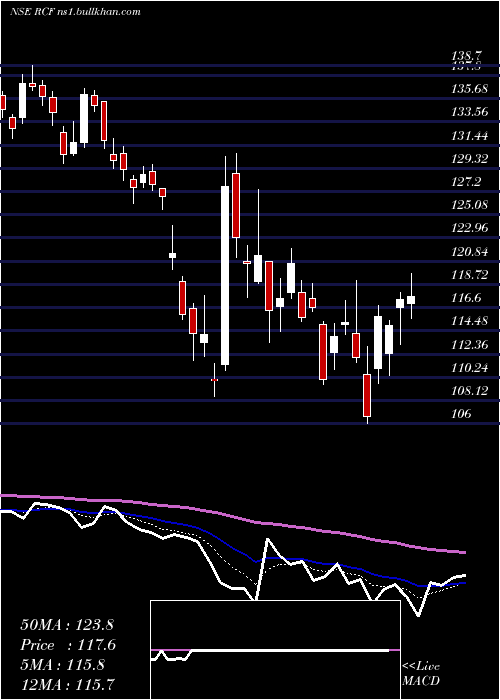Select the 112.36 price axis label
Viewport: 500px width, 700px height.
(x=469, y=345)
